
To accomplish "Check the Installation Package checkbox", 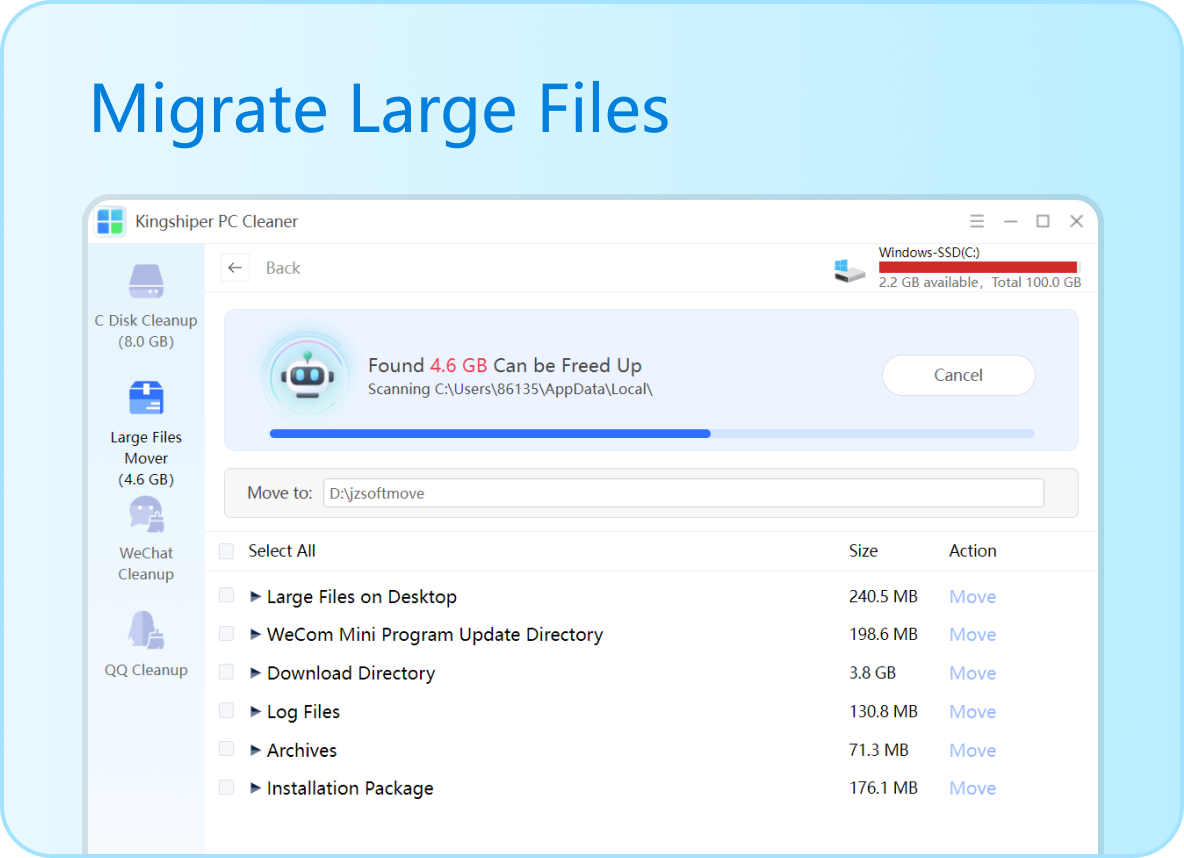I will [227, 787].
